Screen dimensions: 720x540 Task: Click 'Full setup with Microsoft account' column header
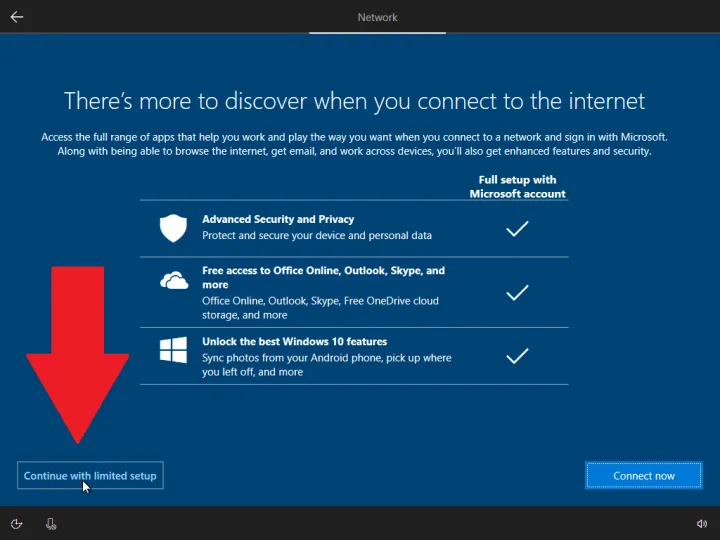click(517, 187)
